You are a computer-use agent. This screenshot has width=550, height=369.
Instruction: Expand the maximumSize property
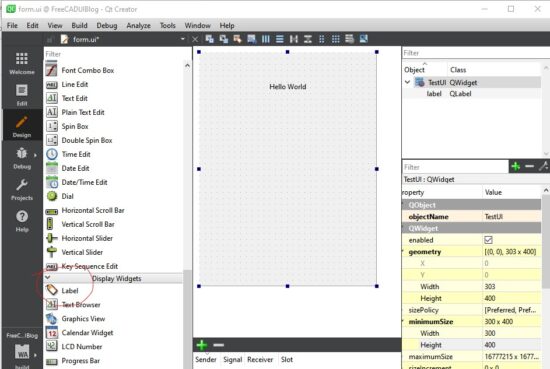[403, 356]
